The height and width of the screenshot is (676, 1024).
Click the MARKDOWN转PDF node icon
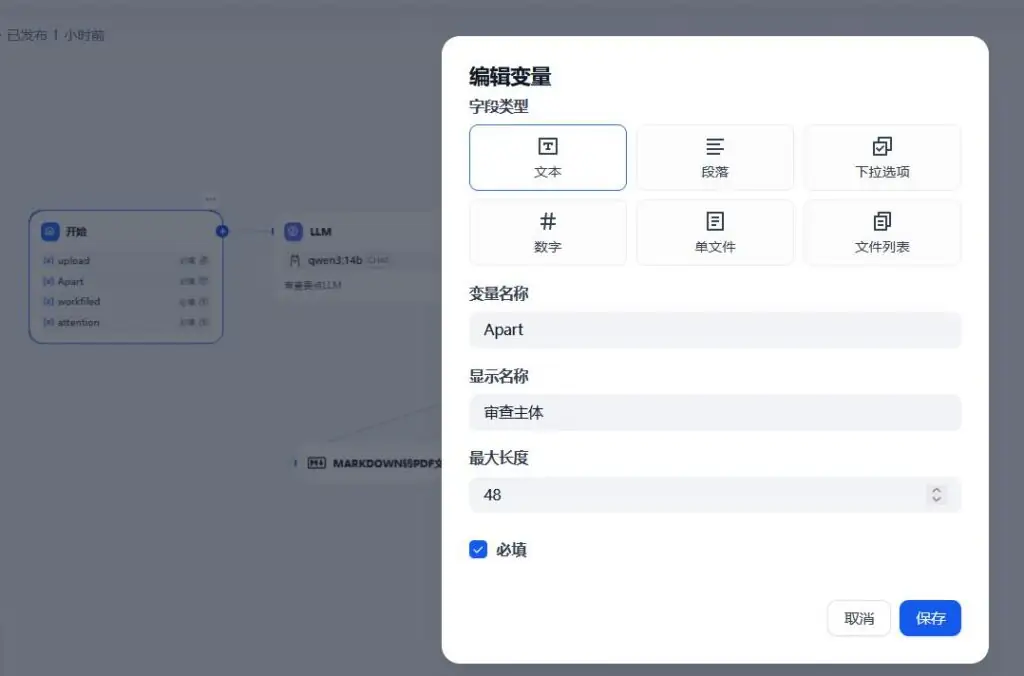click(x=317, y=462)
